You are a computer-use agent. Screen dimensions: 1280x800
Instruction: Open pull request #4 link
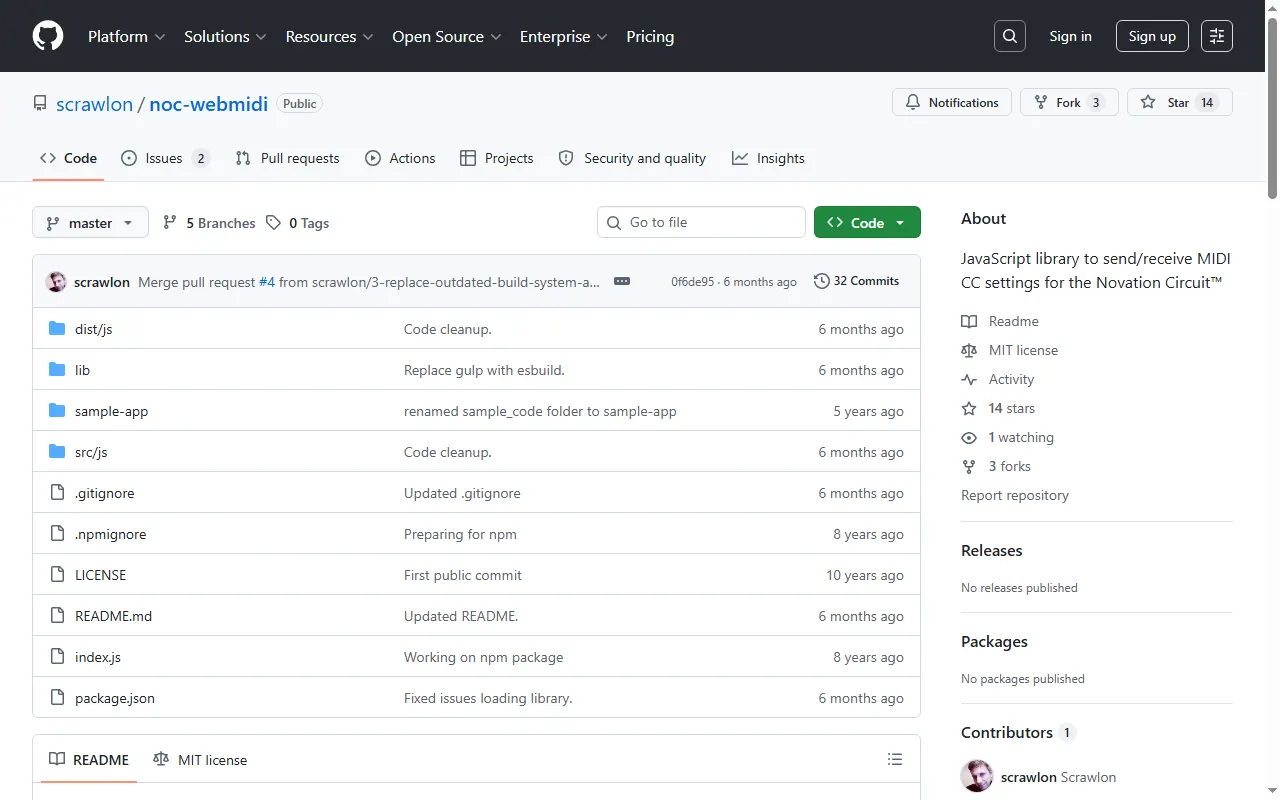(267, 282)
